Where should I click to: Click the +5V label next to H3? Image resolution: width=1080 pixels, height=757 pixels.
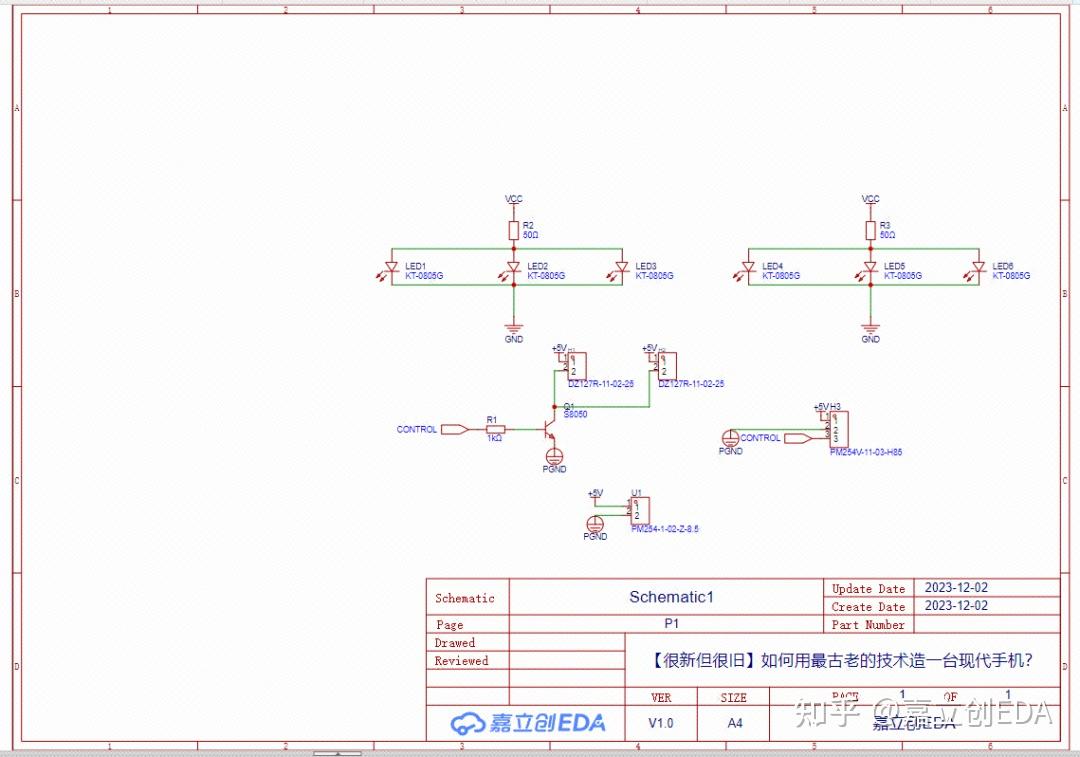click(x=822, y=407)
